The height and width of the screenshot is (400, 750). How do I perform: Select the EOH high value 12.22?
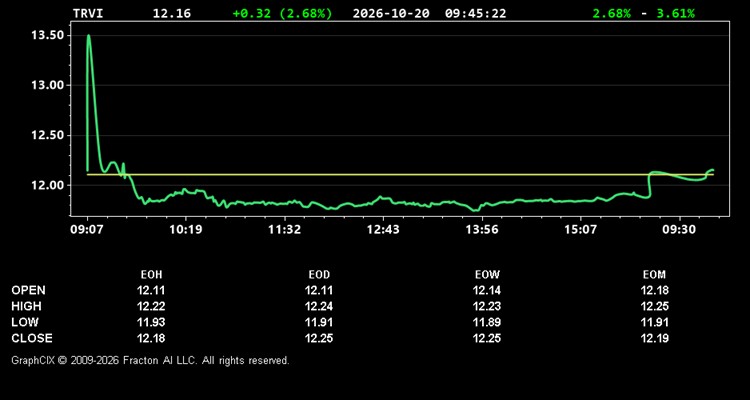[151, 307]
